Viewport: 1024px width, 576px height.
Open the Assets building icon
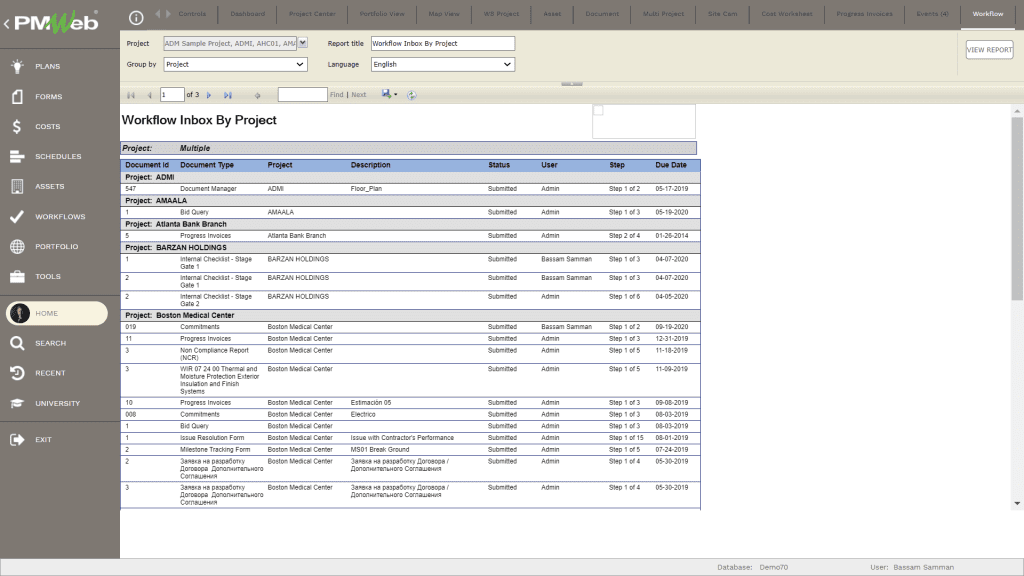18,187
